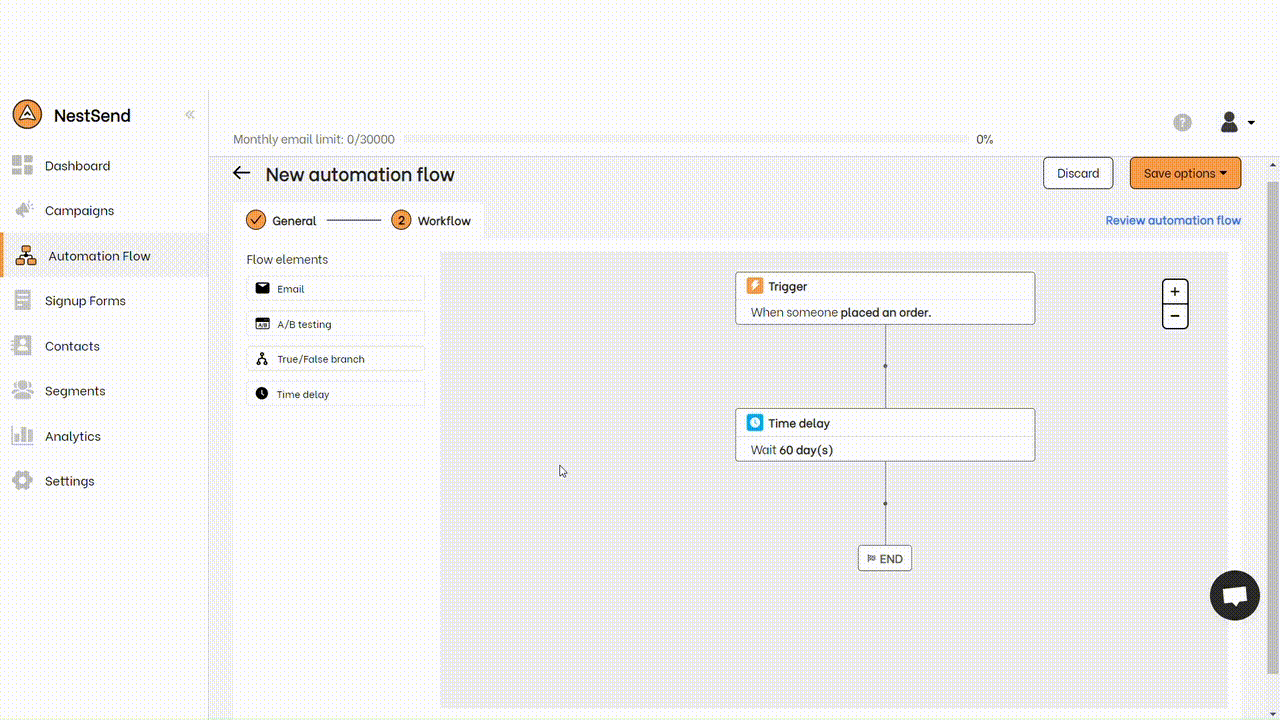Image resolution: width=1280 pixels, height=720 pixels.
Task: Click the END flag icon
Action: click(x=872, y=559)
